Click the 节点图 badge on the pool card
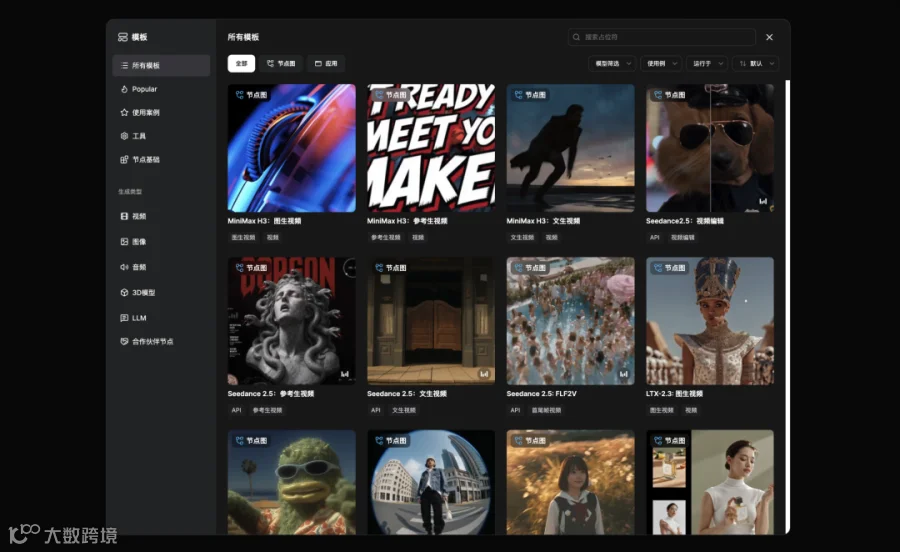The width and height of the screenshot is (900, 552). point(530,268)
